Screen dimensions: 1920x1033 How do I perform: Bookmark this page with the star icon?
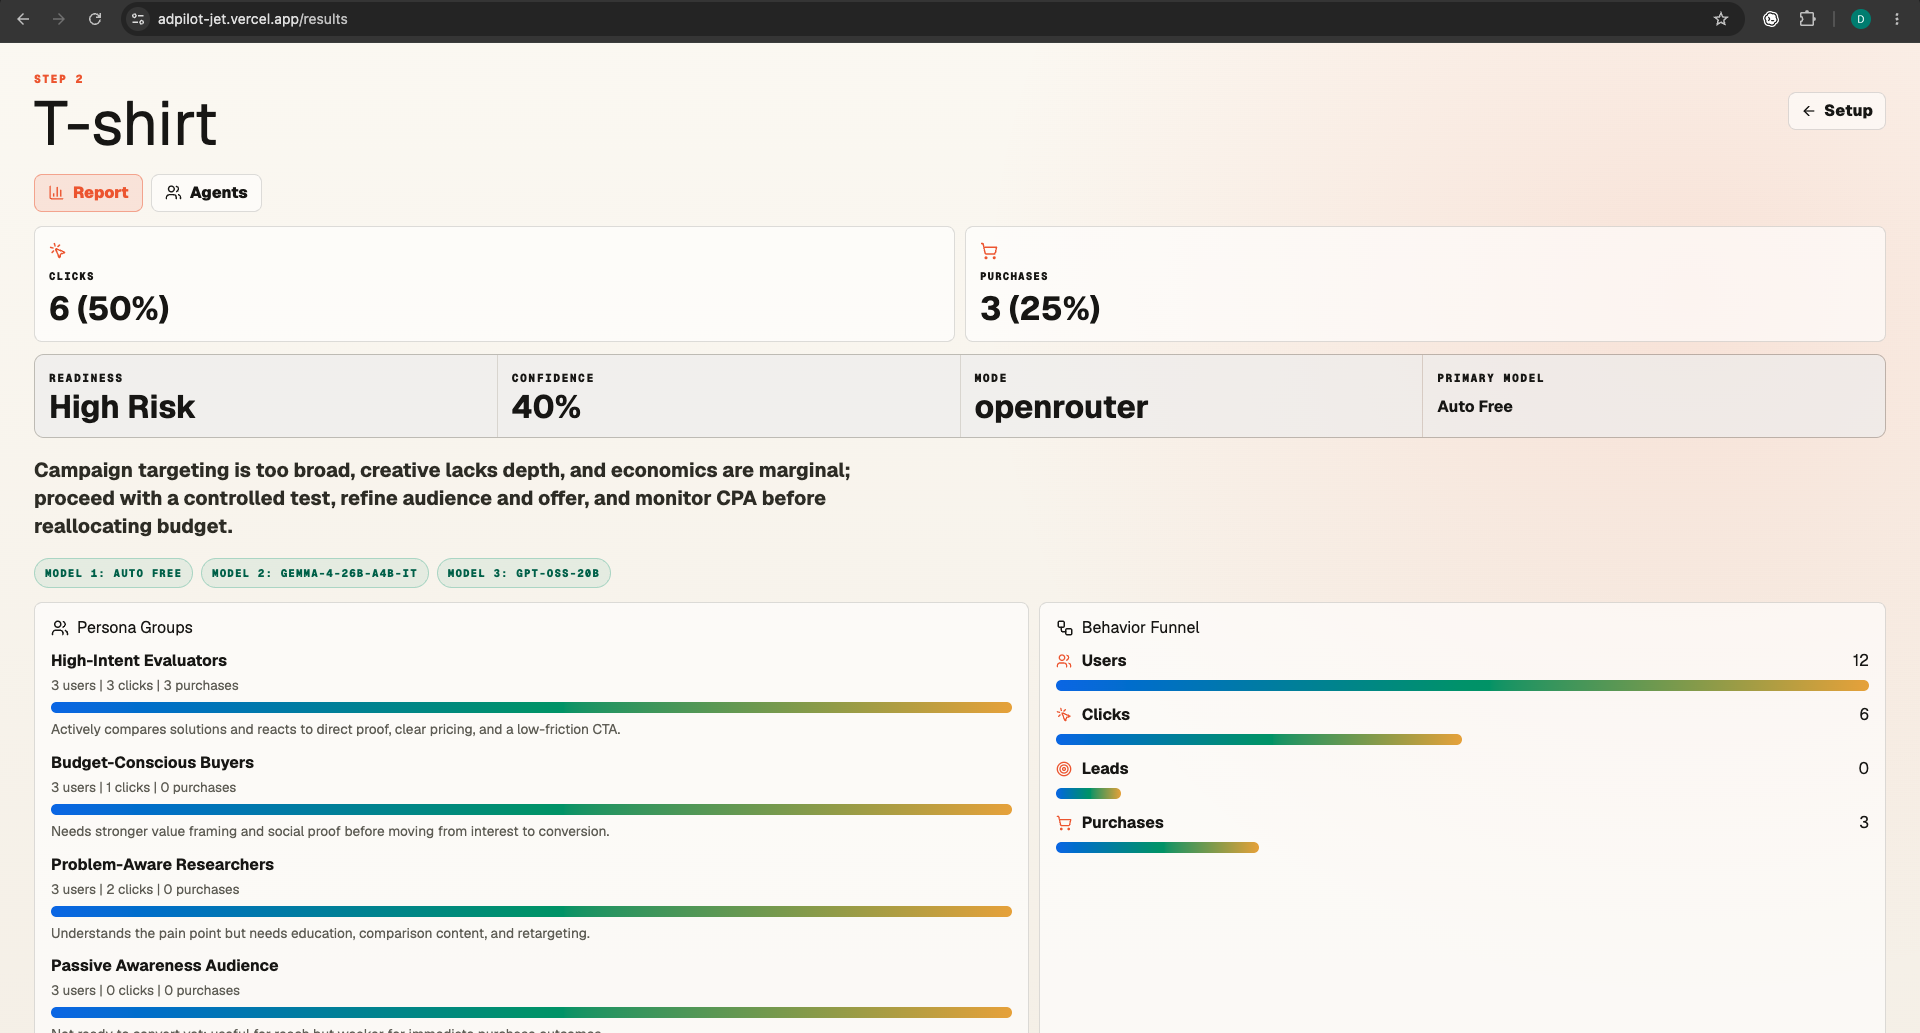1721,19
